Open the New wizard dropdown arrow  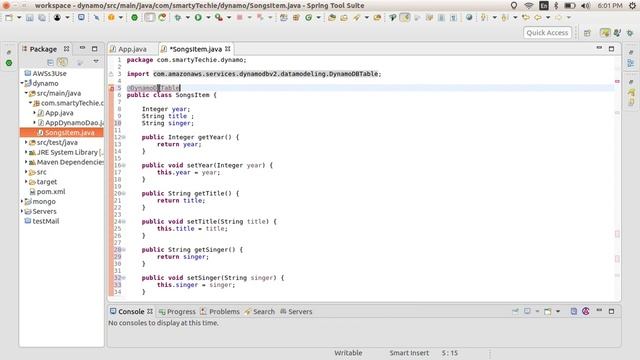pyautogui.click(x=19, y=18)
